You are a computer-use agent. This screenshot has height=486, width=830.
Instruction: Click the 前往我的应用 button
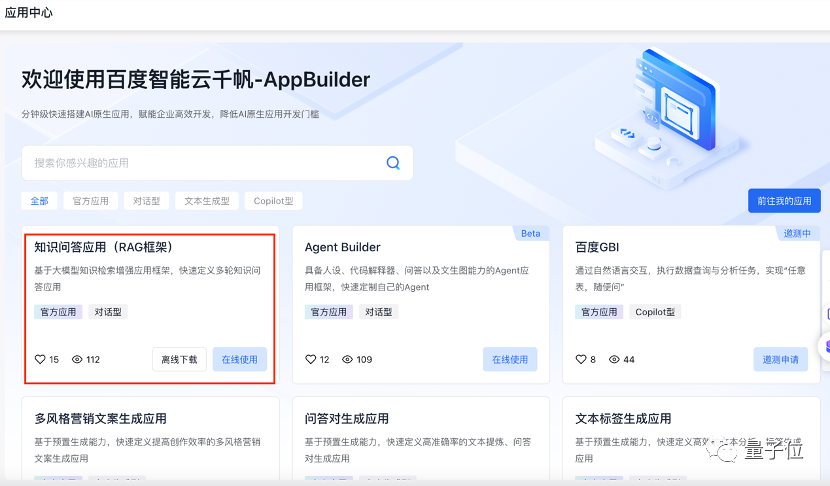[x=784, y=201]
